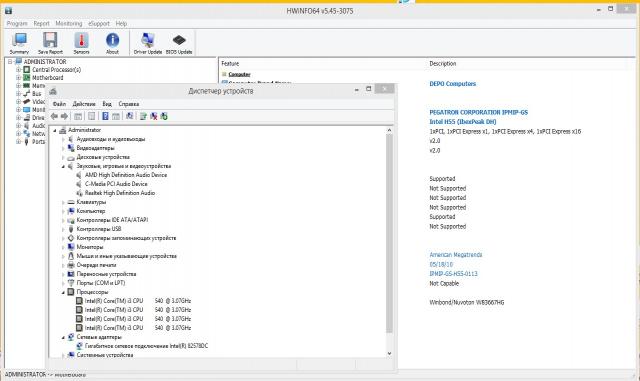The width and height of the screenshot is (640, 381).
Task: Click the scan for hardware changes icon
Action: (x=129, y=116)
